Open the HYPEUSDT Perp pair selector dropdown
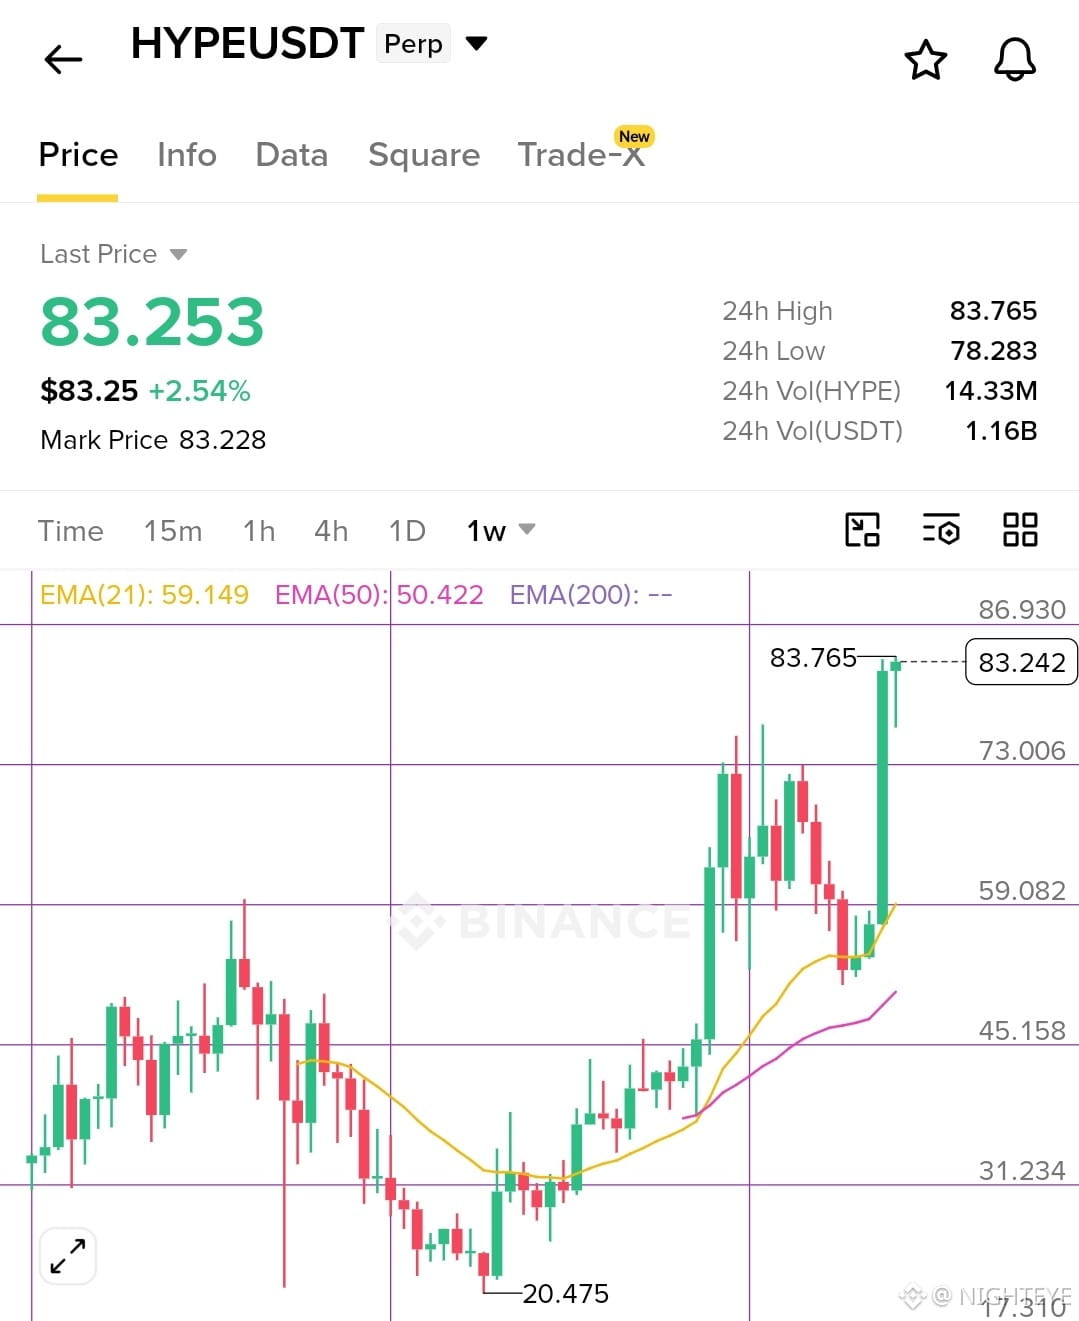Viewport: 1079px width, 1321px height. 477,43
